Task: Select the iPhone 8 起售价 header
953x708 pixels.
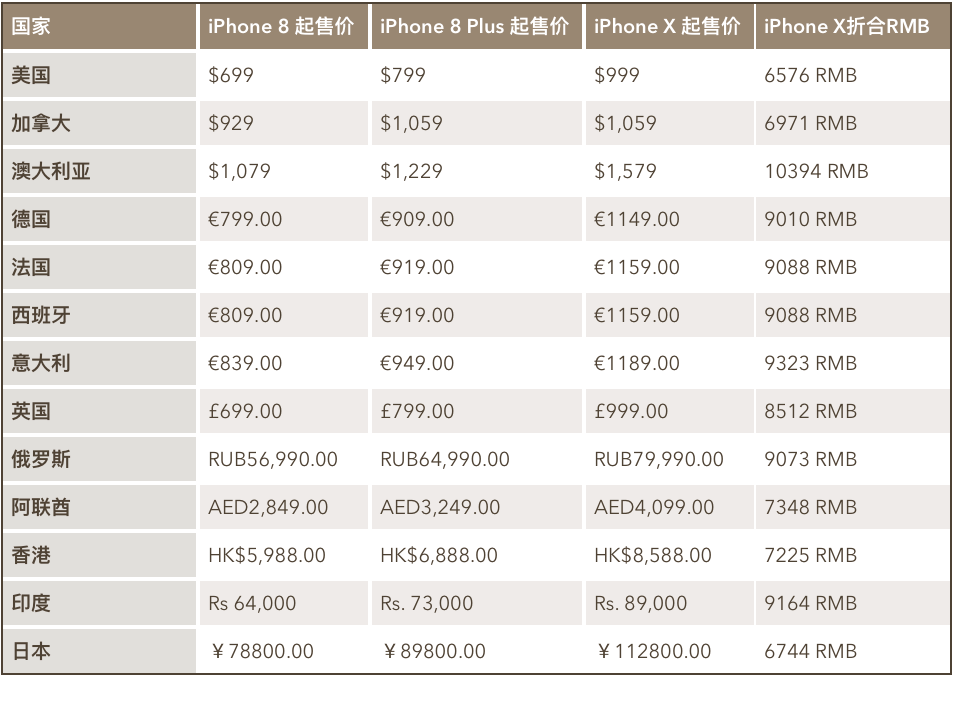Action: click(x=281, y=27)
